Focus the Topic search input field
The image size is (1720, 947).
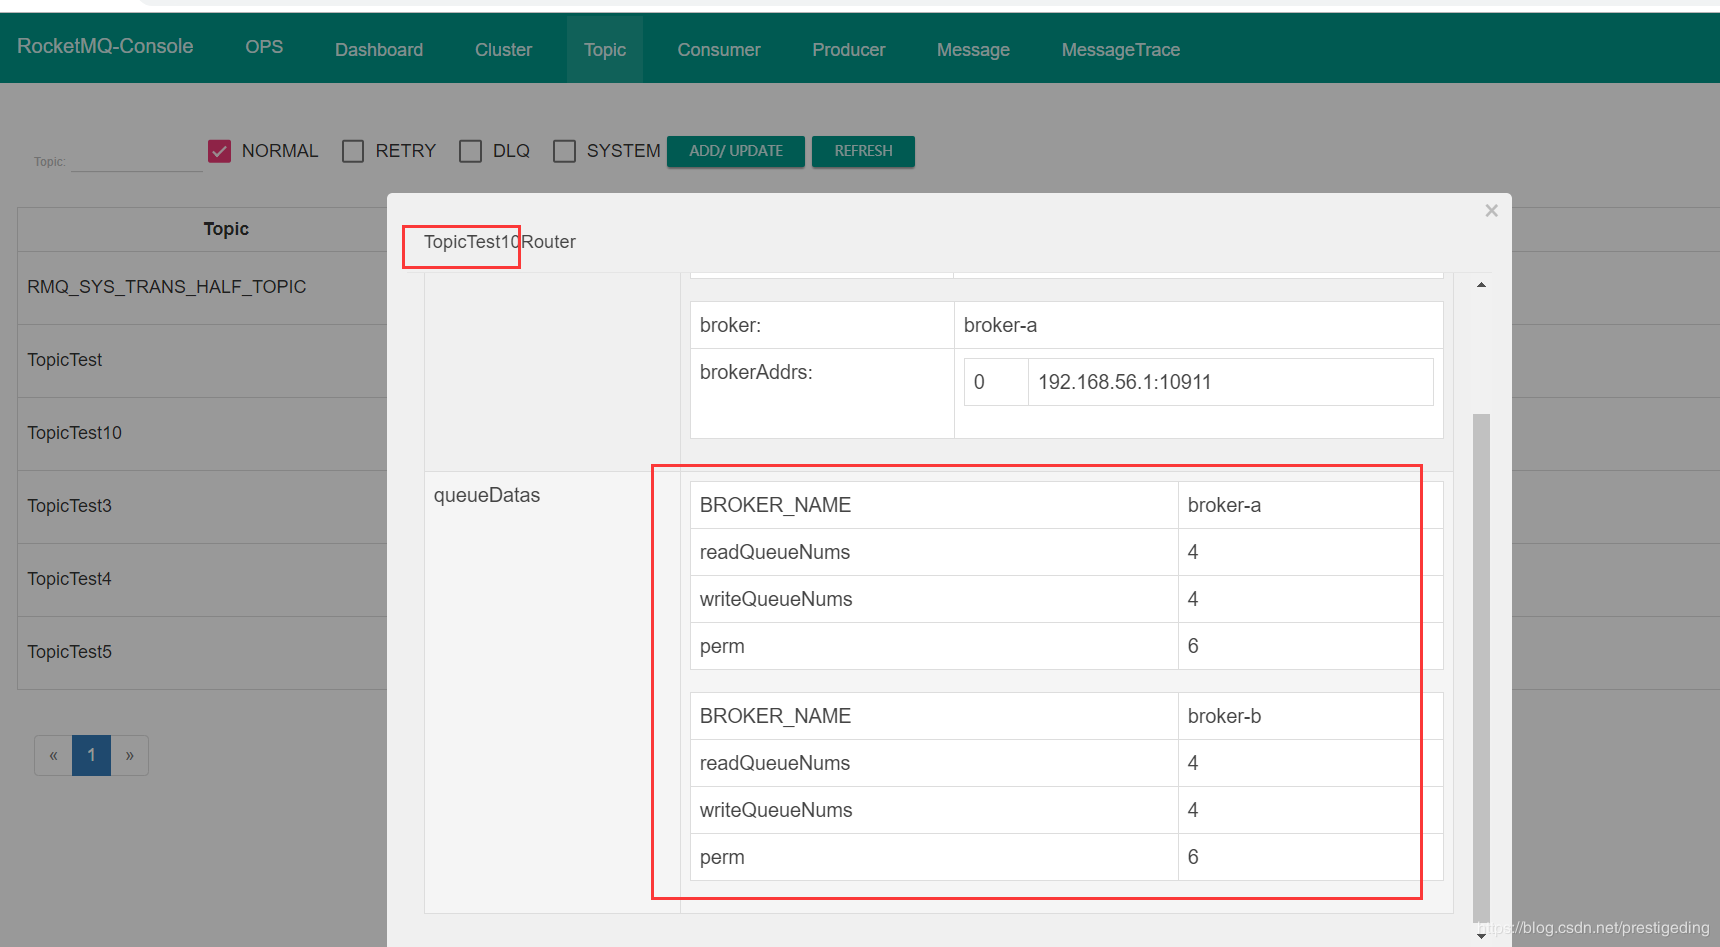pos(136,160)
